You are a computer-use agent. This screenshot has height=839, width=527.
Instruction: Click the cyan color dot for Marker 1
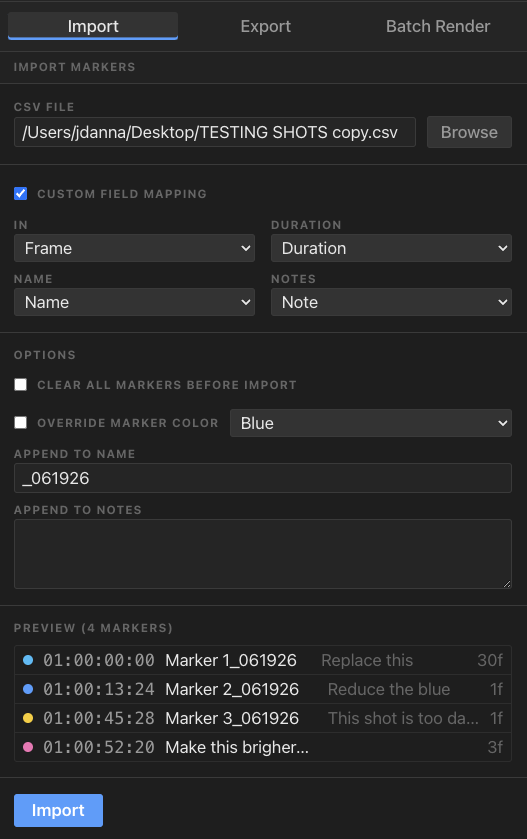[x=28, y=660]
